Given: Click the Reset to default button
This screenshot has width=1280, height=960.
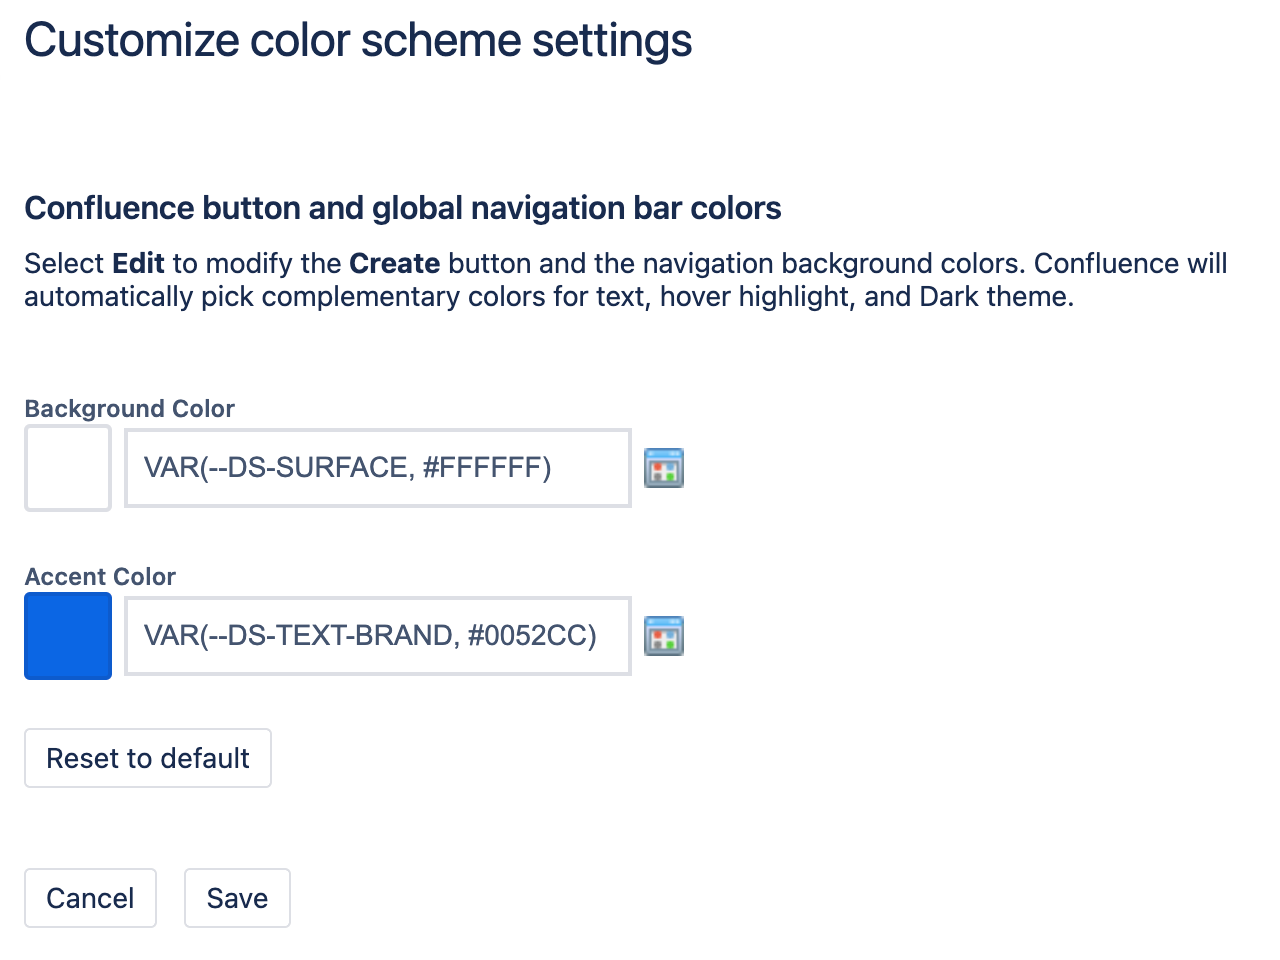Looking at the screenshot, I should (x=148, y=758).
